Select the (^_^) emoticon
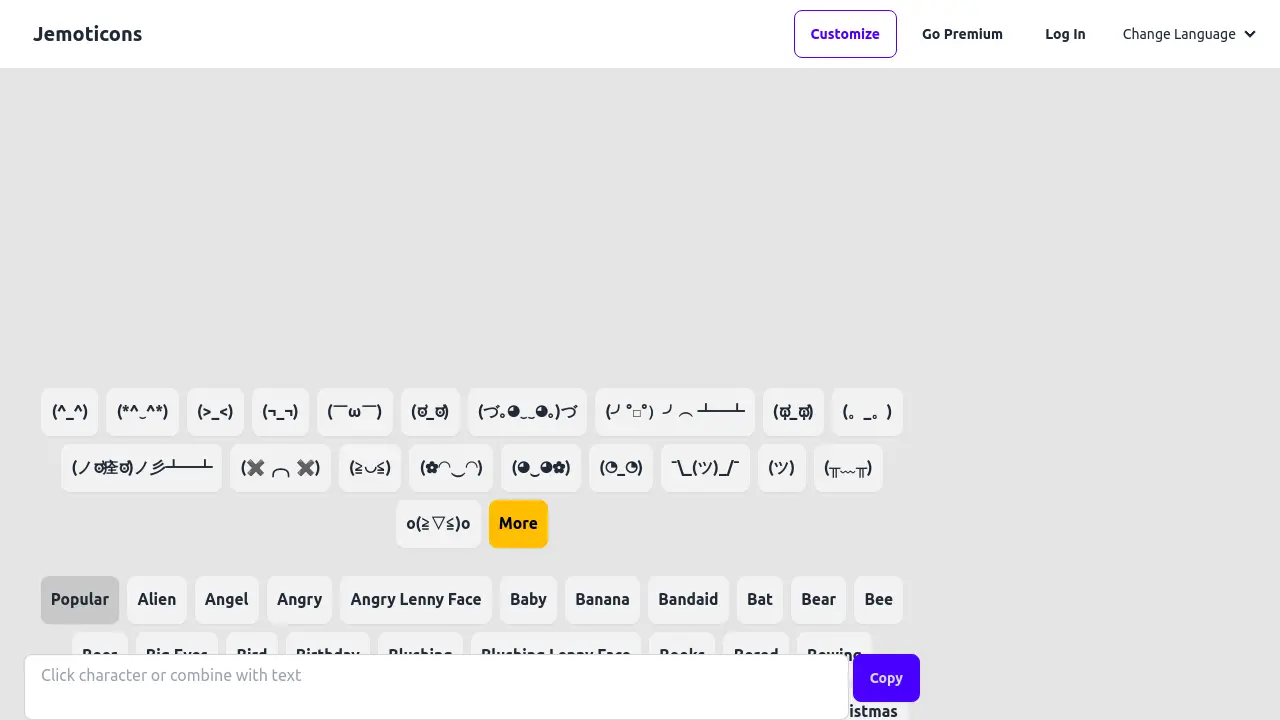 tap(70, 412)
